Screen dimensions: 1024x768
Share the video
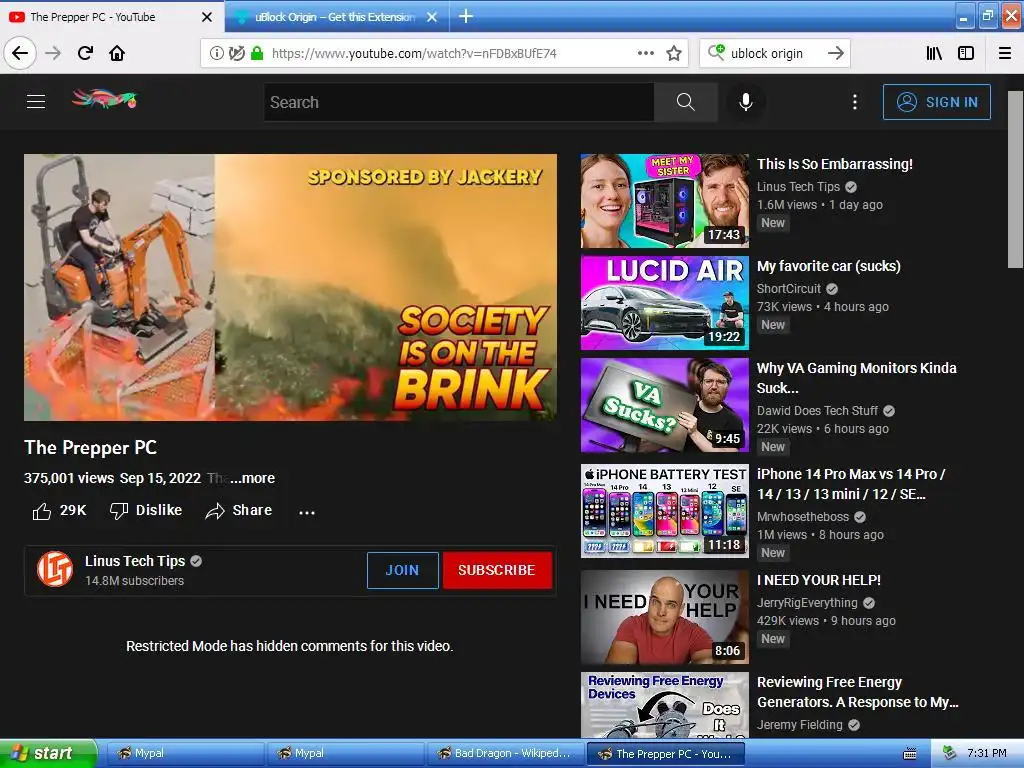(x=238, y=511)
